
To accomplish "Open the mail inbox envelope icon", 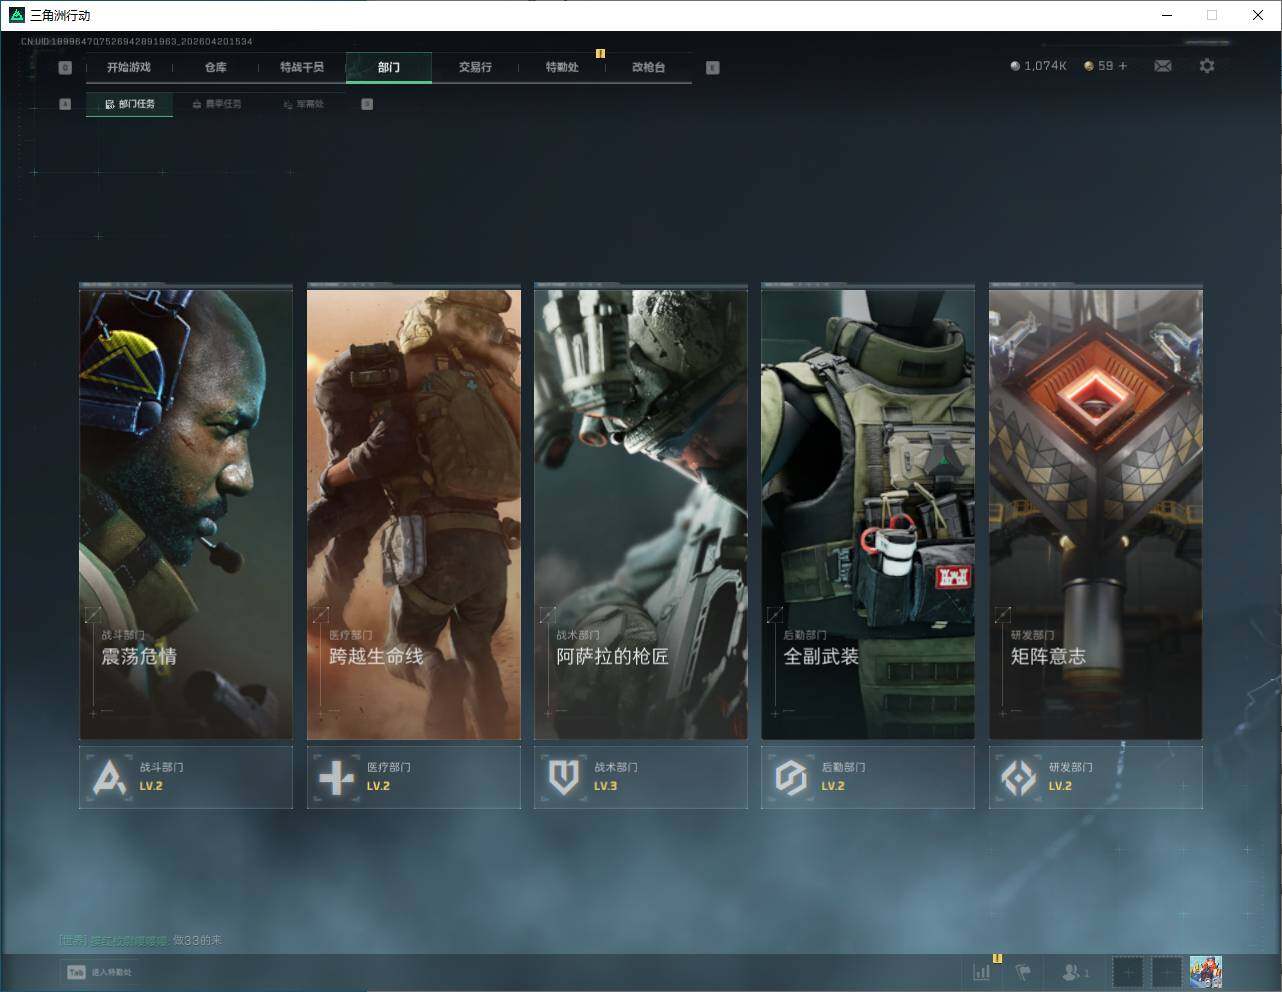I will point(1163,66).
